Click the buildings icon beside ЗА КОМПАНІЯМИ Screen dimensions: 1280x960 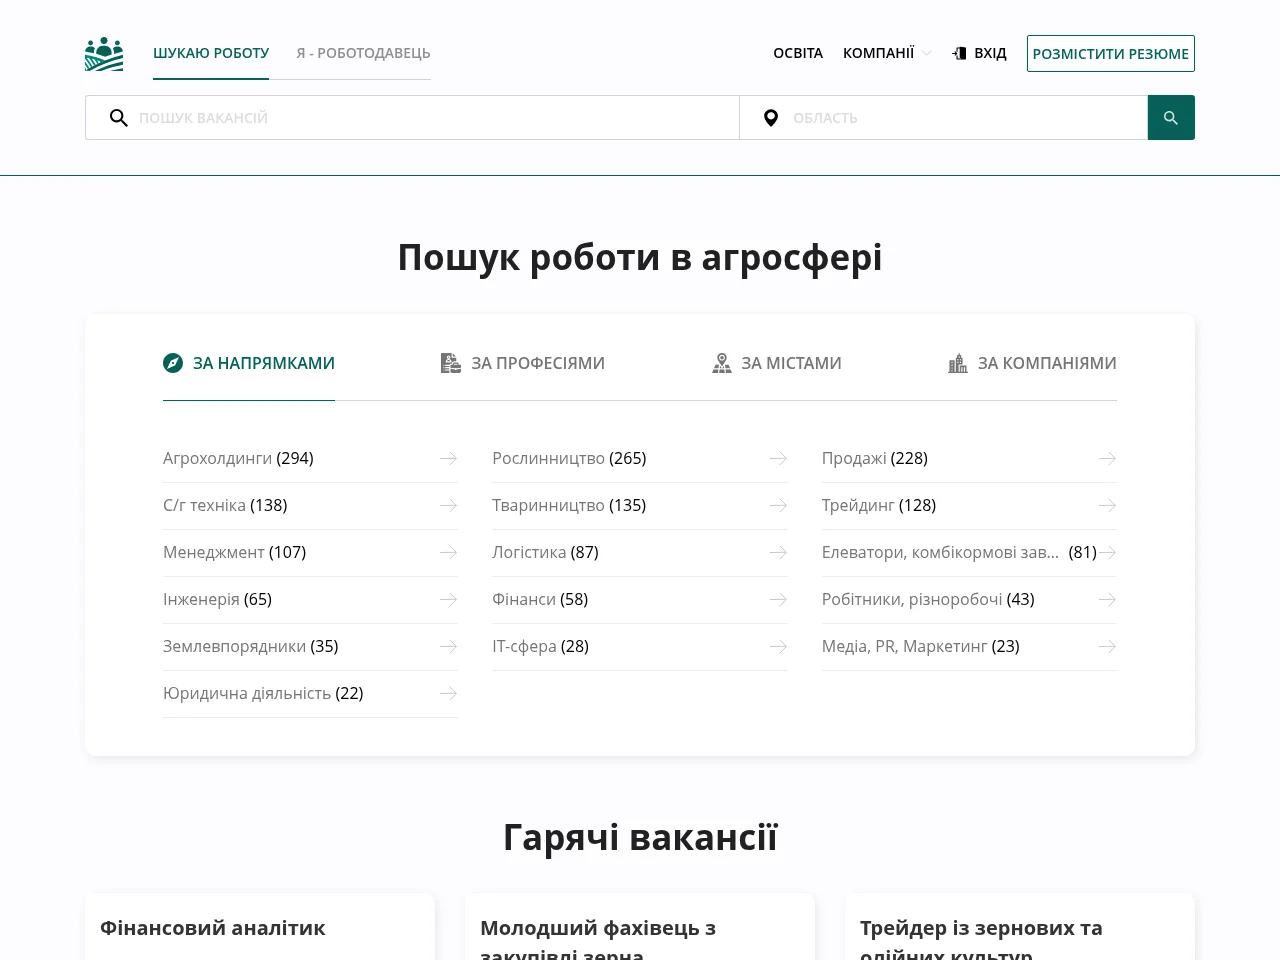coord(958,363)
